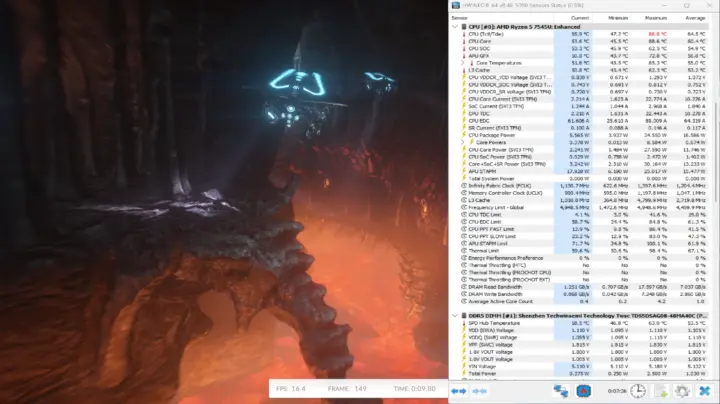Image resolution: width=720 pixels, height=404 pixels.
Task: Expand the Core Temperatures sub-rows
Action: 463,63
